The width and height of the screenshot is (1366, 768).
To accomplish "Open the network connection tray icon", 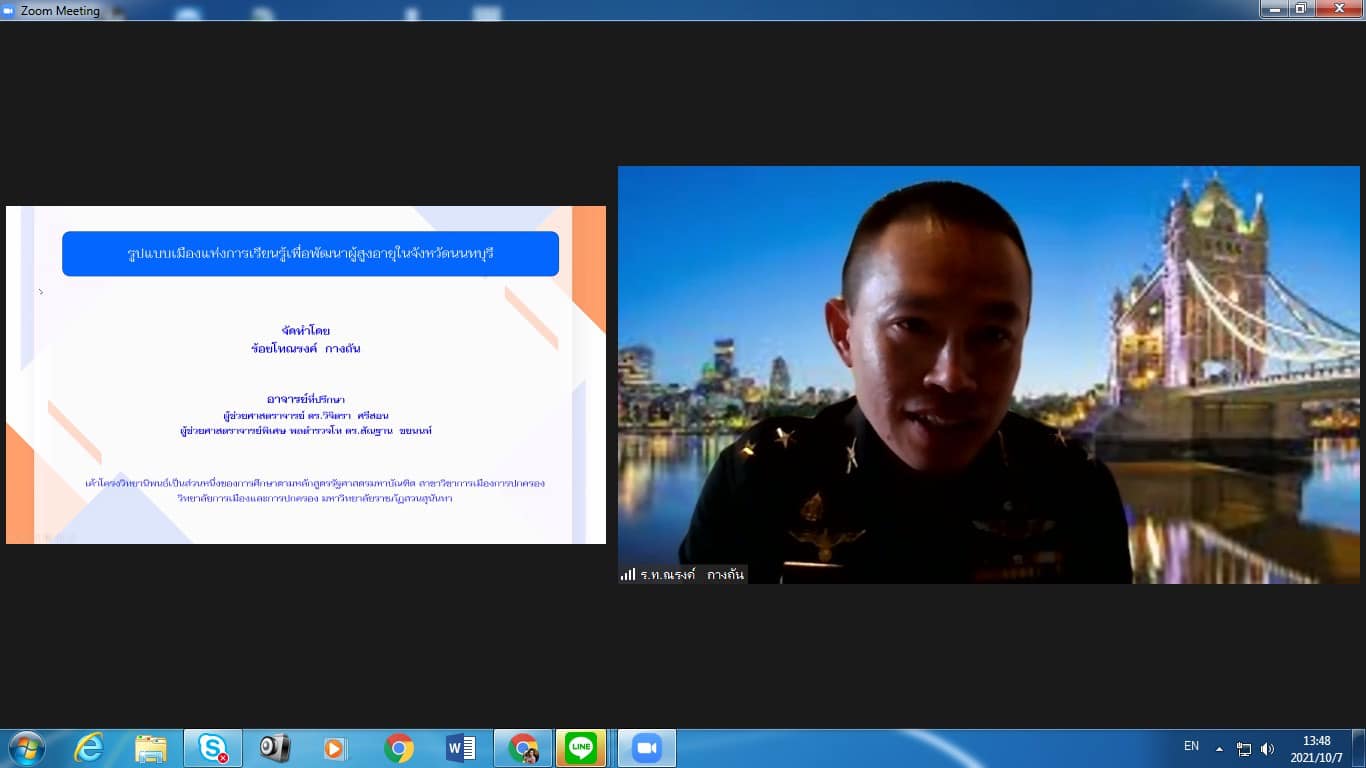I will (x=1244, y=749).
